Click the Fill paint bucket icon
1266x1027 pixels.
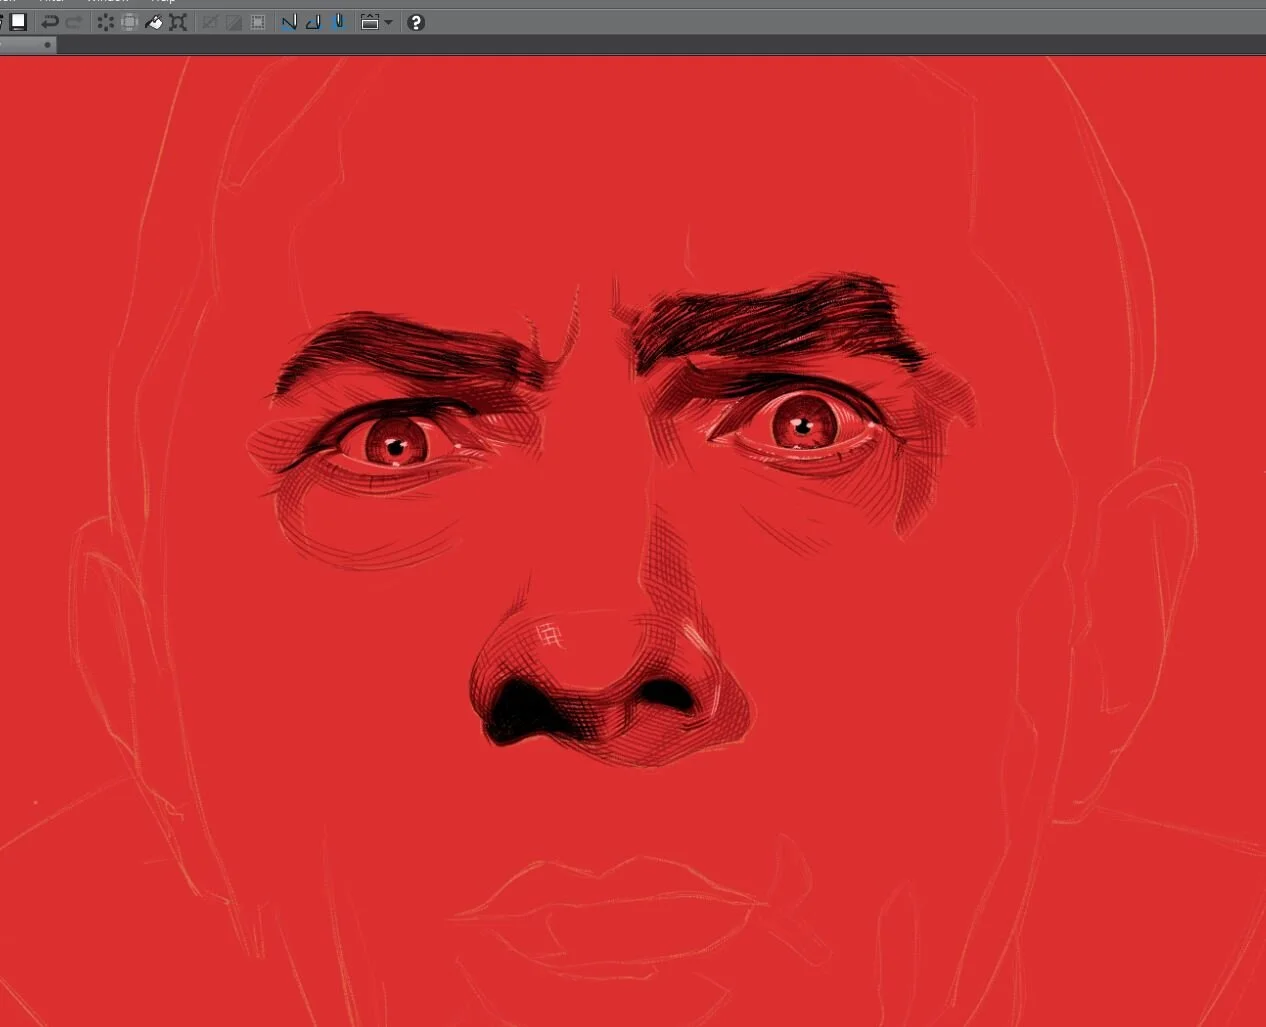pyautogui.click(x=154, y=22)
